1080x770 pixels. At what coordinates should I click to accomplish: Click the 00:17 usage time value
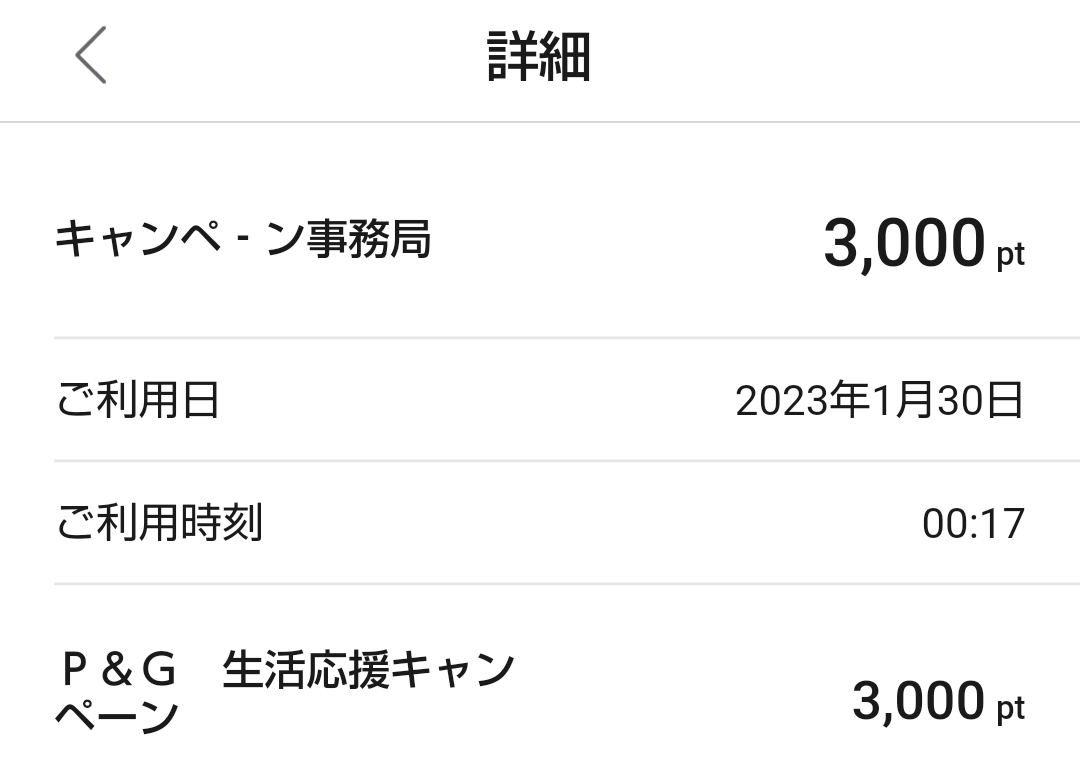click(x=973, y=524)
